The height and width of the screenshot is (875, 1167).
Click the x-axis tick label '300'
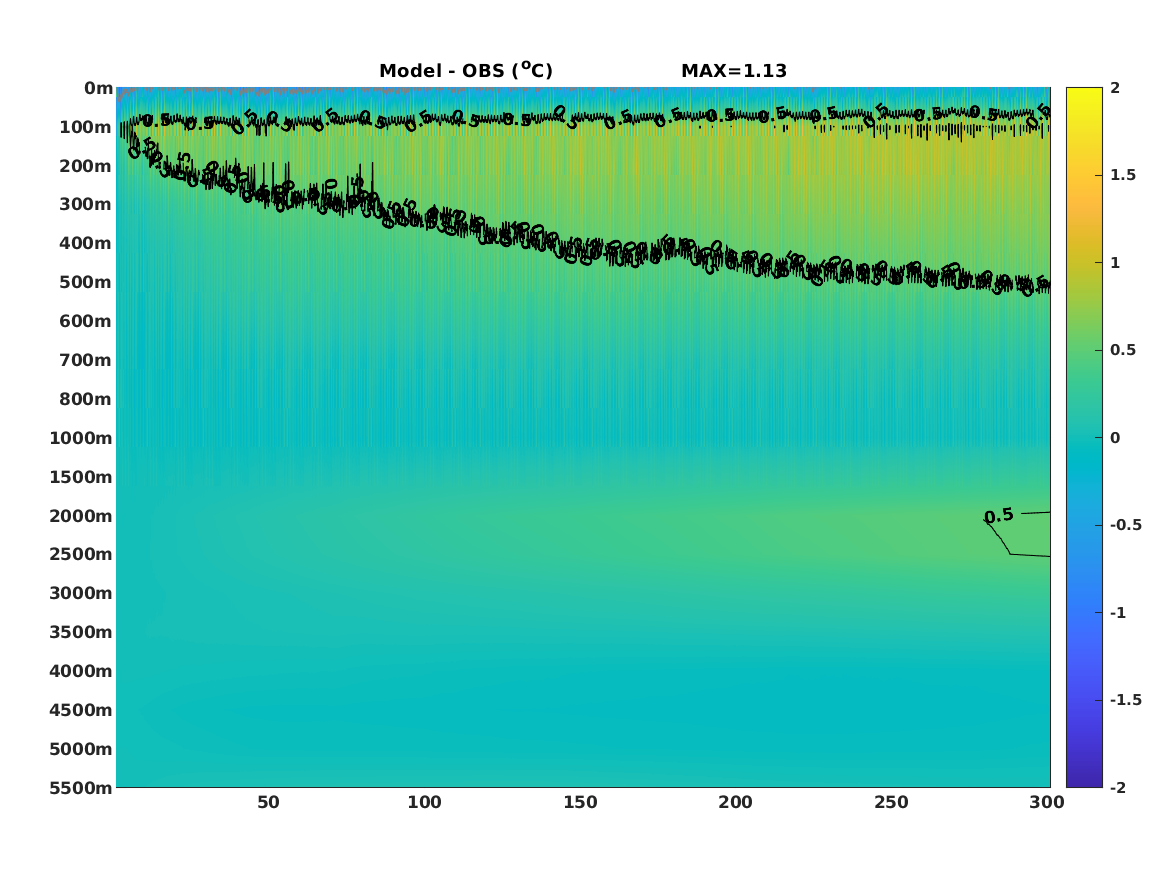tap(1047, 803)
